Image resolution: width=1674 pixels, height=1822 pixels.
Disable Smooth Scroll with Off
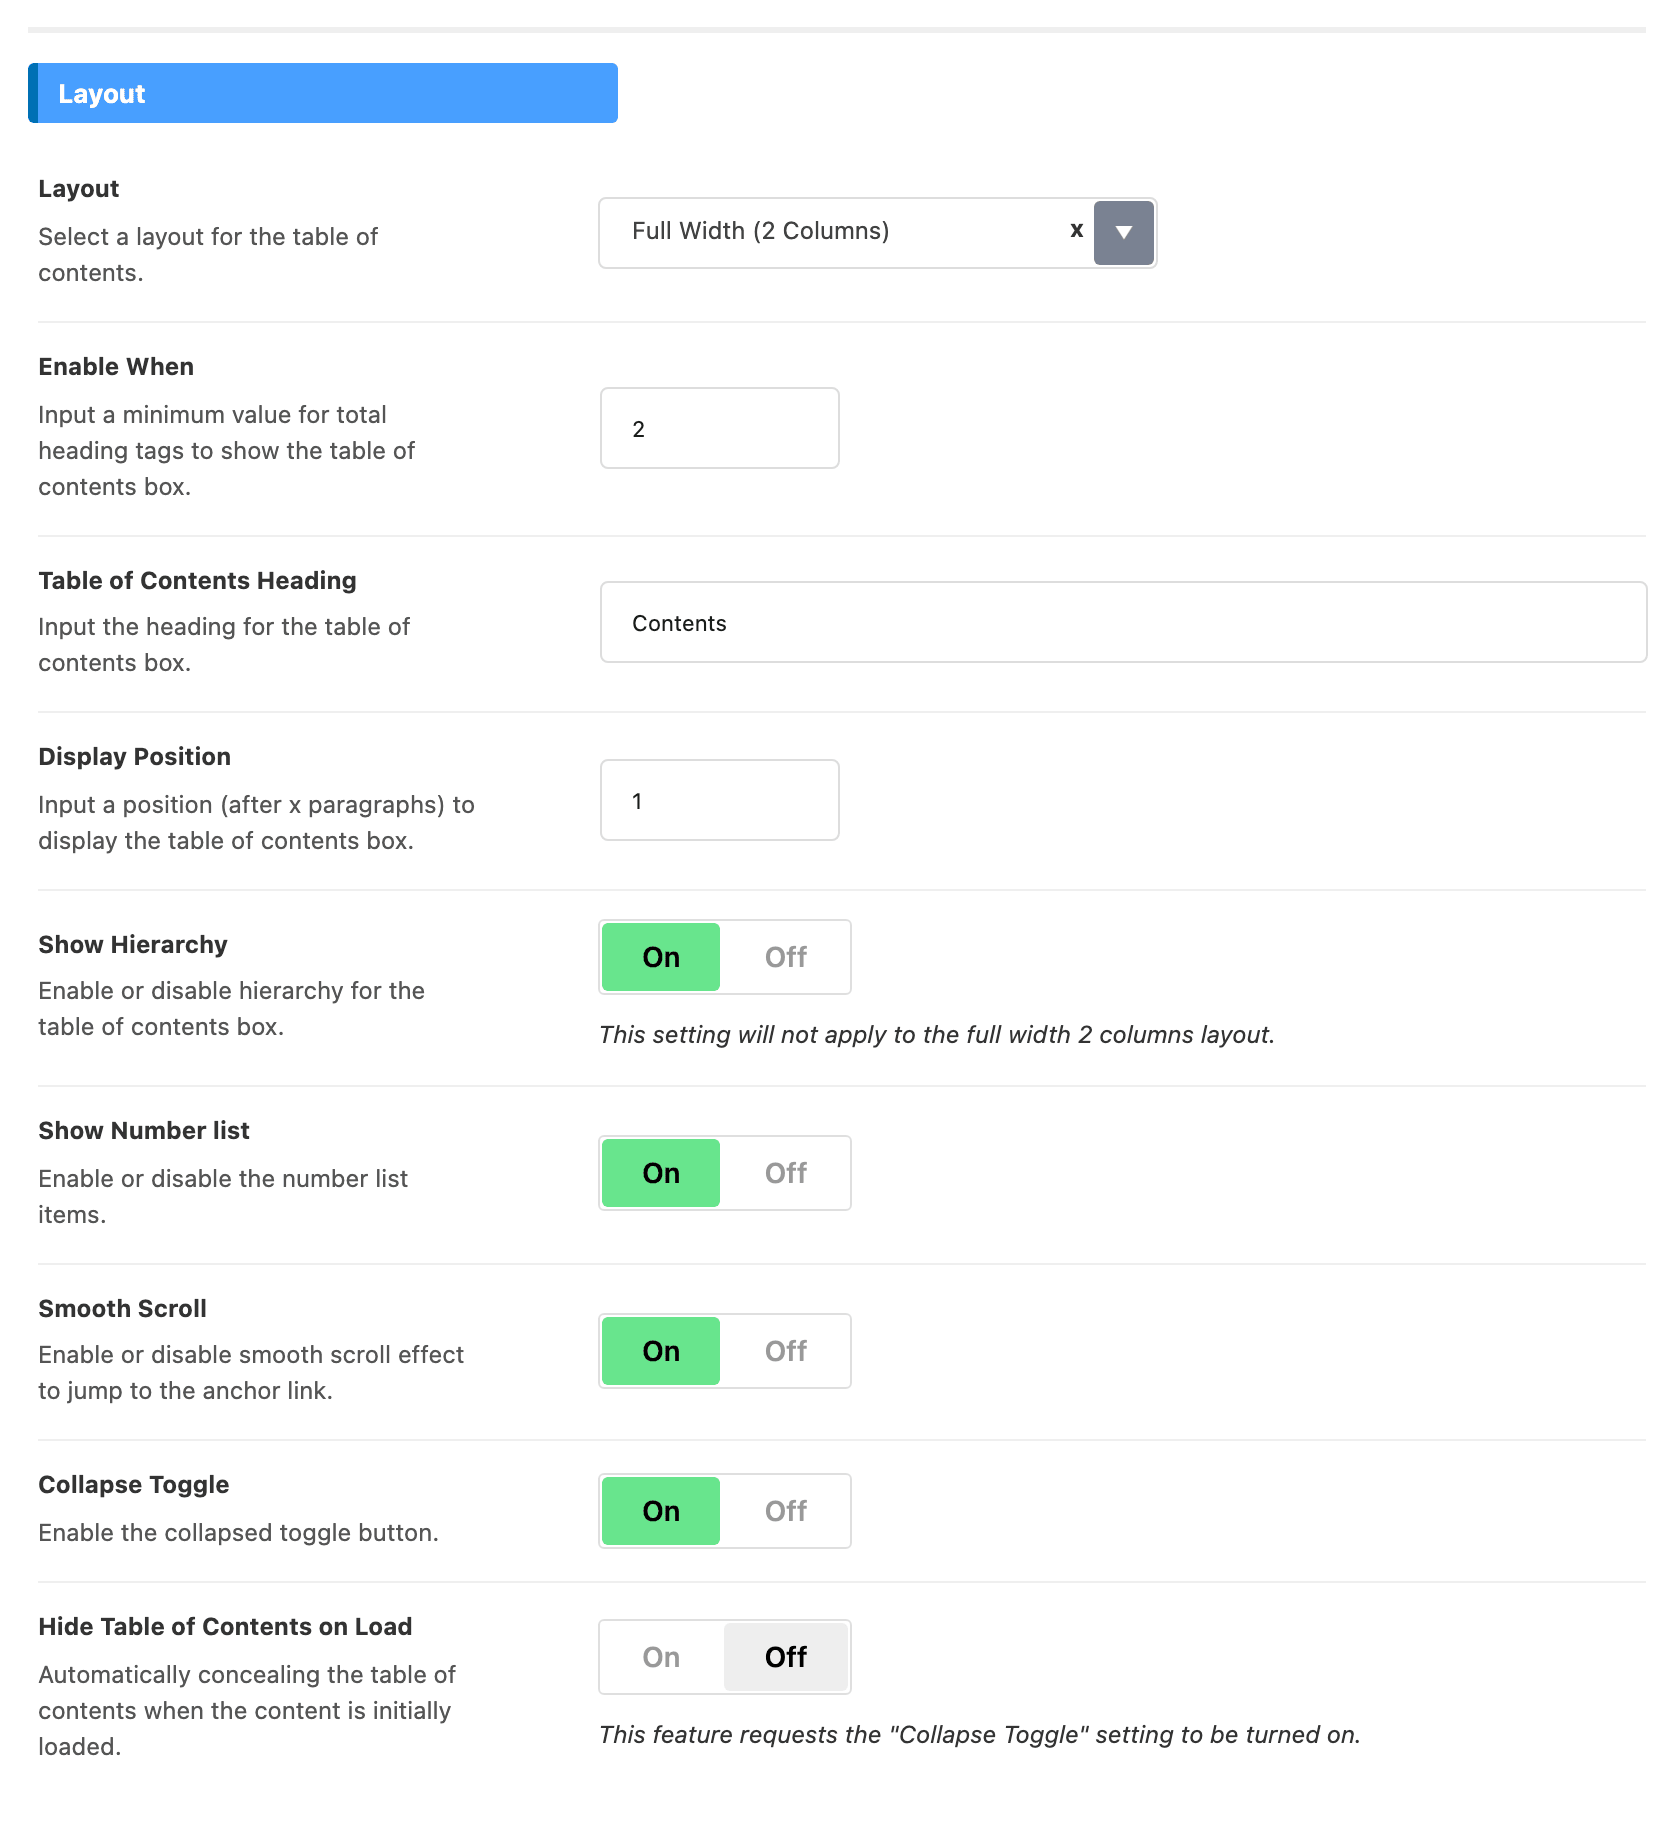[786, 1351]
